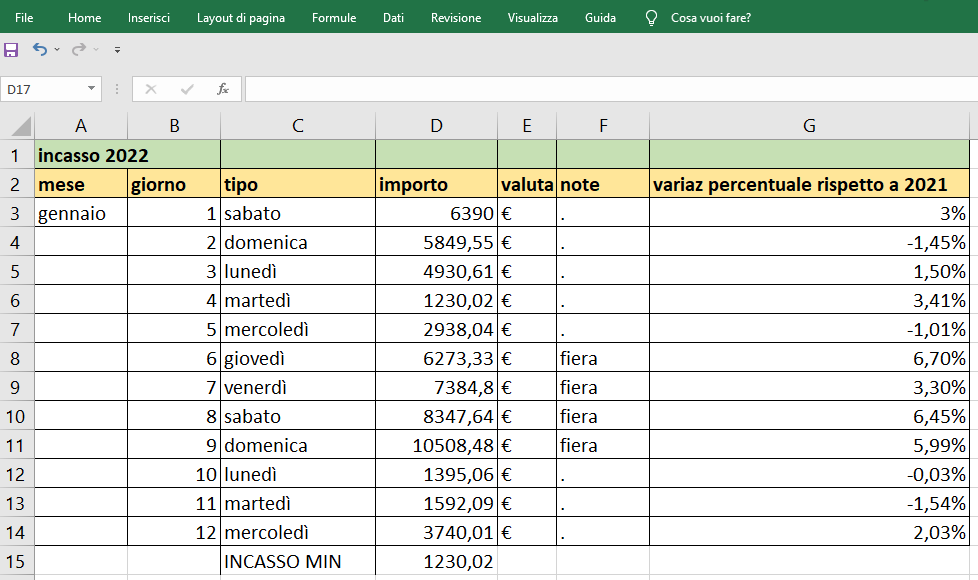
Task: Click the percentage cell -0,03%
Action: pos(810,474)
